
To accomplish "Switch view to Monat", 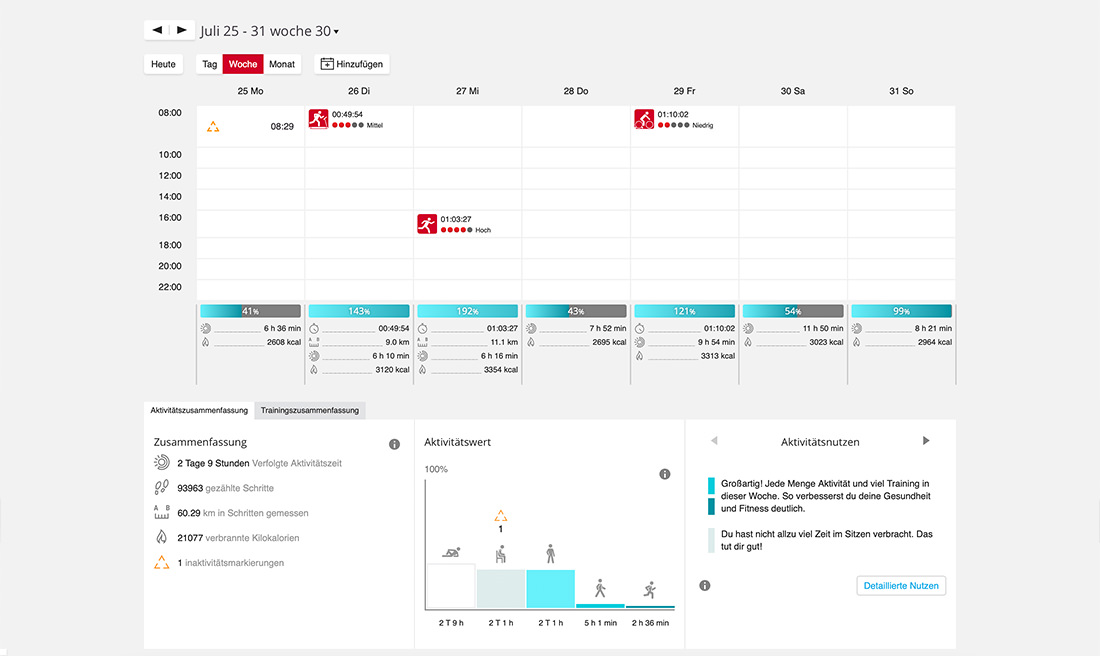I will [282, 64].
